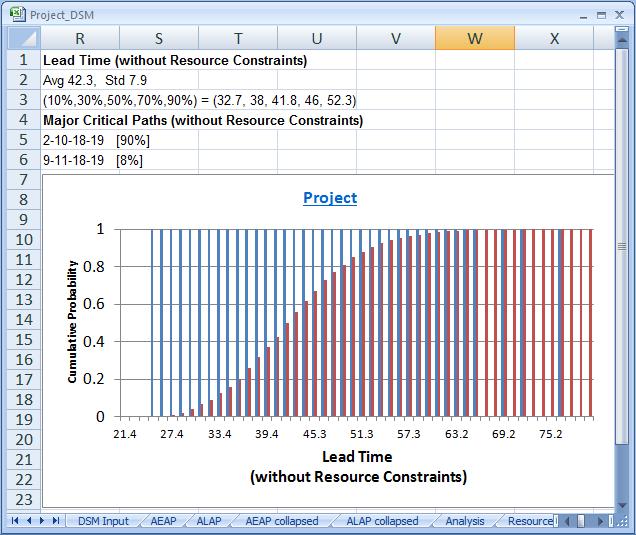
Task: Select highlighted column W header
Action: (475, 39)
